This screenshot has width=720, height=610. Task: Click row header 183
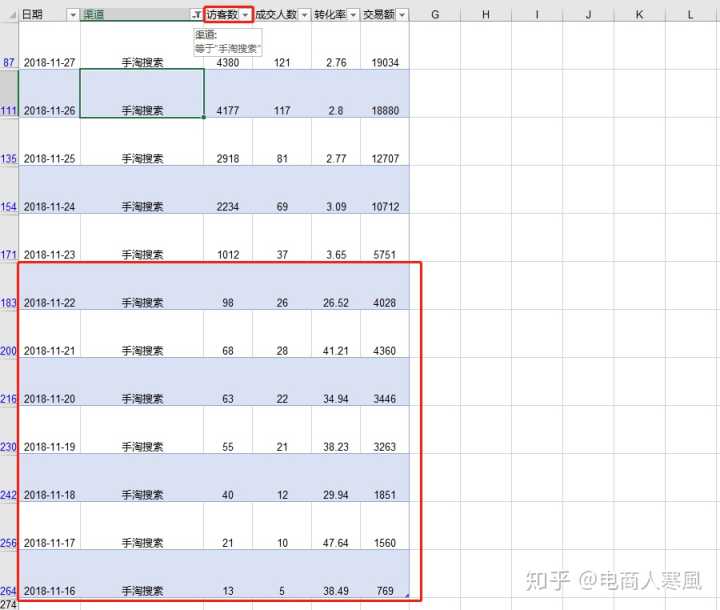pyautogui.click(x=9, y=303)
